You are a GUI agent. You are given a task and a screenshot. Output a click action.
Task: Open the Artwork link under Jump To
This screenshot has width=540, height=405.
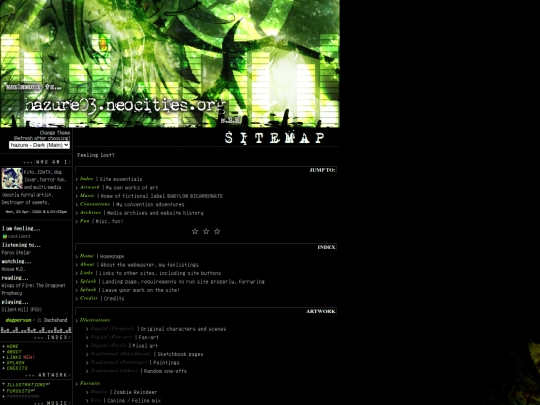tap(90, 187)
